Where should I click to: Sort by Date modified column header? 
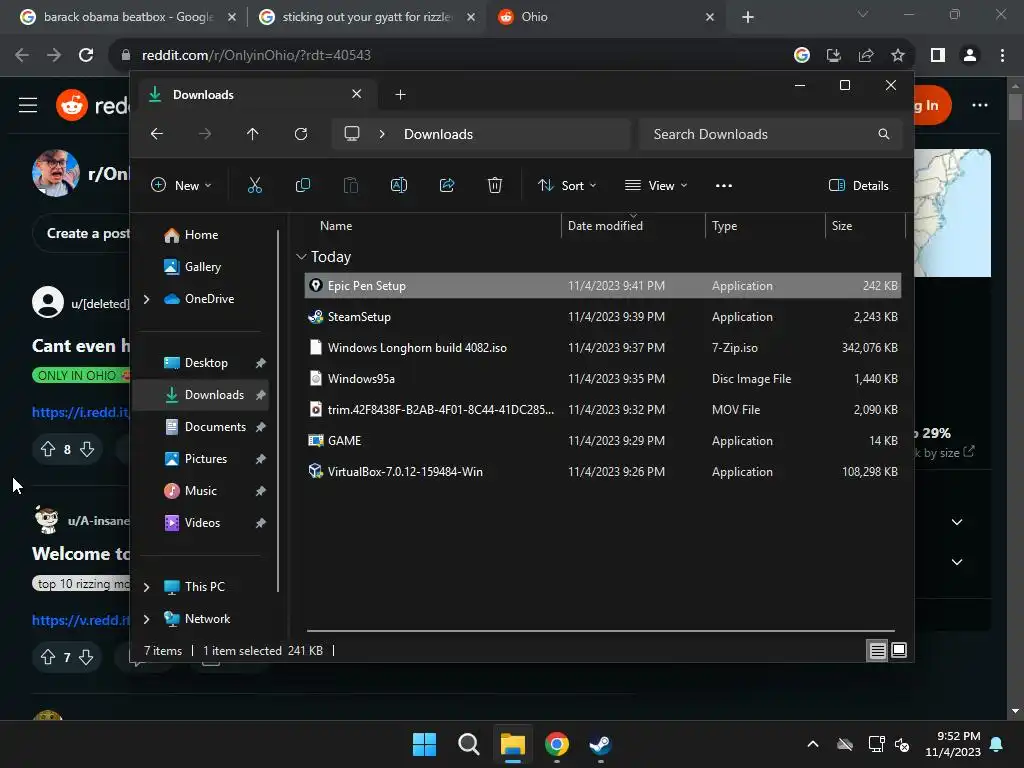(633, 226)
